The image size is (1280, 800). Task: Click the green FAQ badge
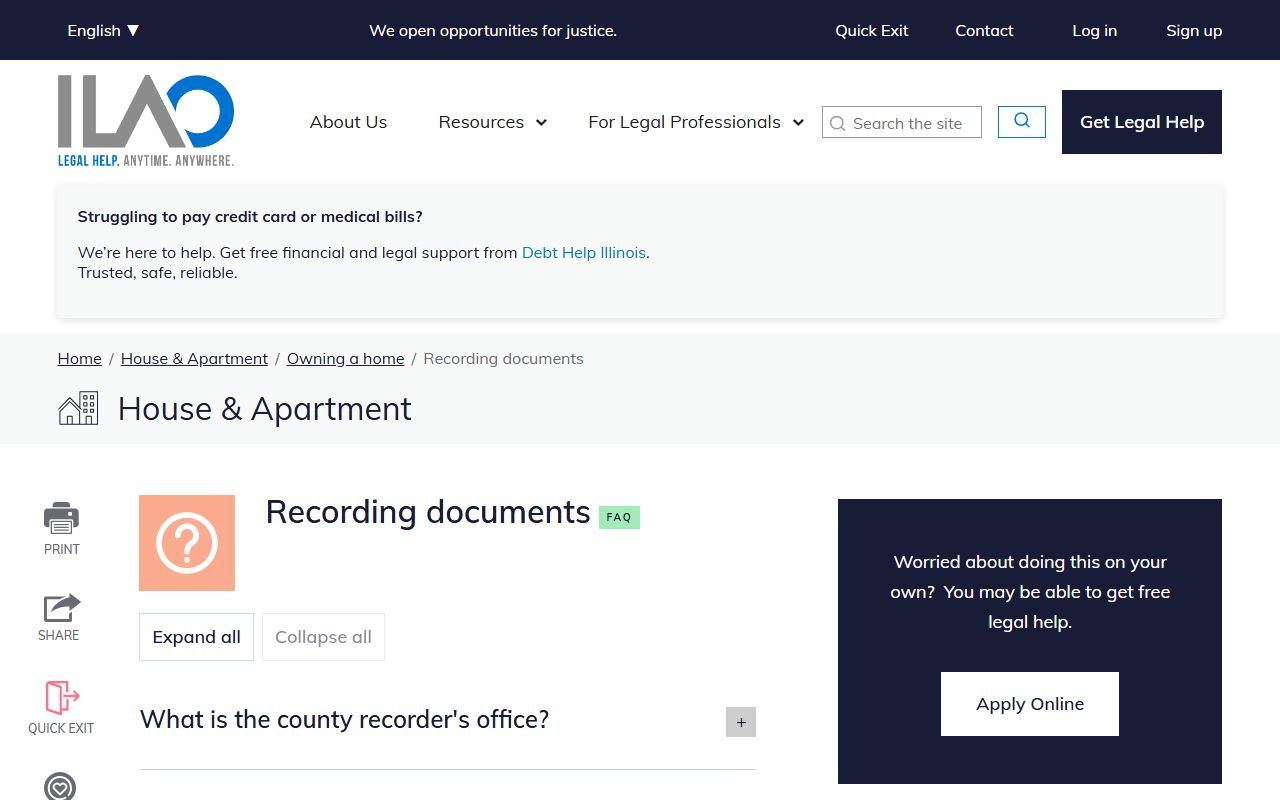point(619,517)
